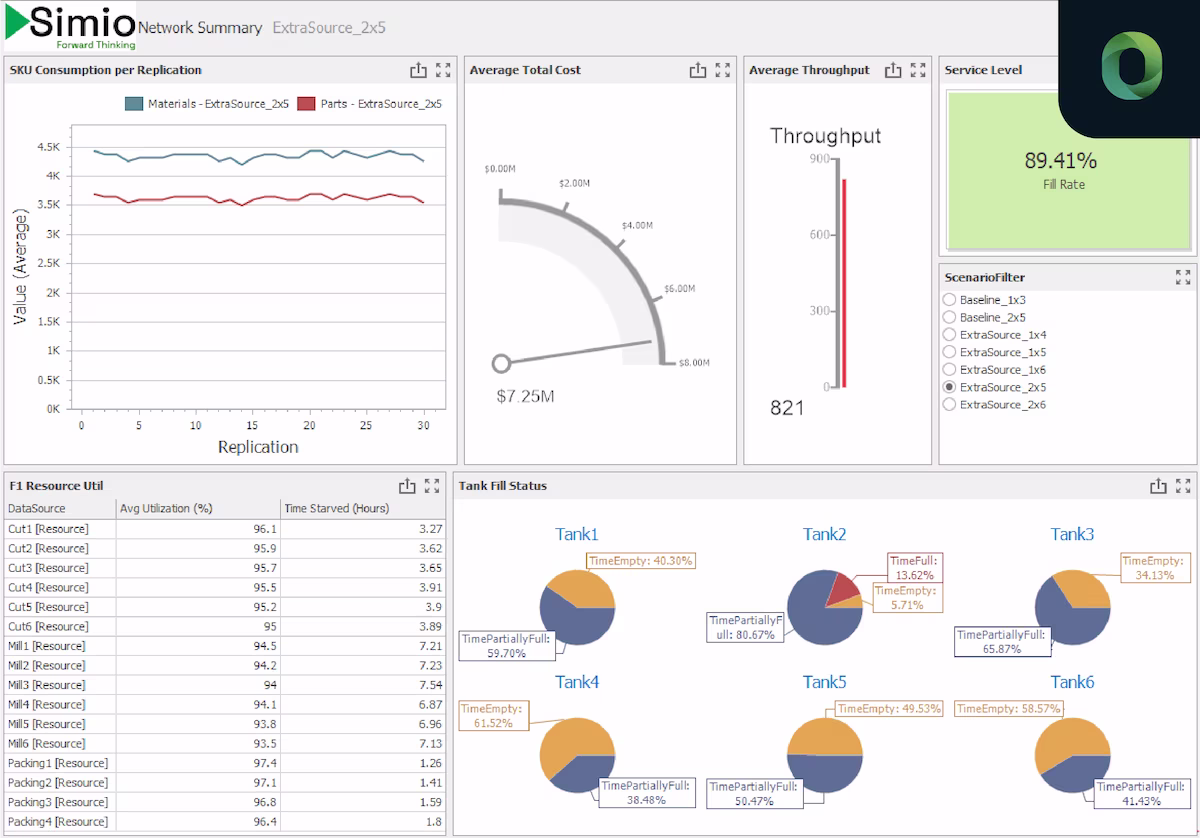Click the Packing4 [Resource] row label
1200x838 pixels.
[x=57, y=822]
